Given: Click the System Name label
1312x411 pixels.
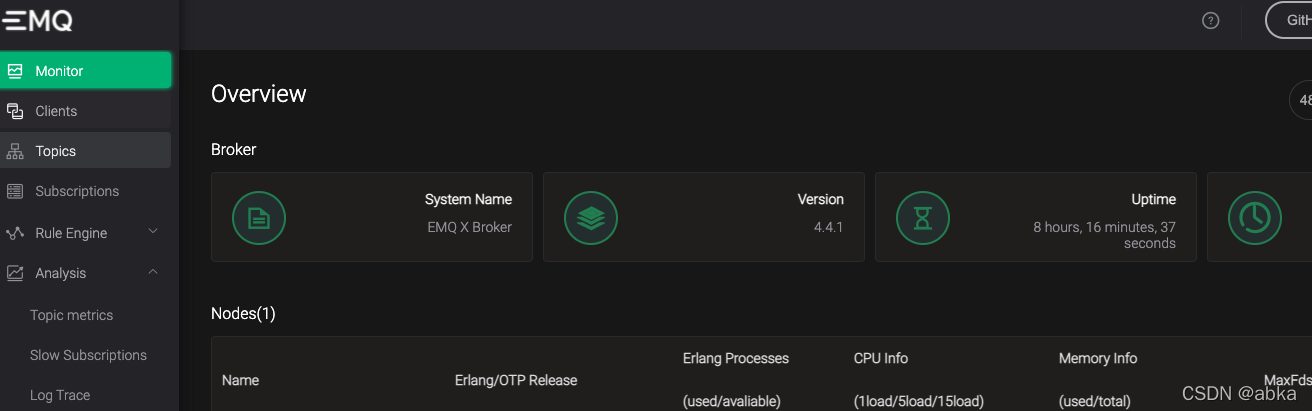Looking at the screenshot, I should [x=468, y=199].
